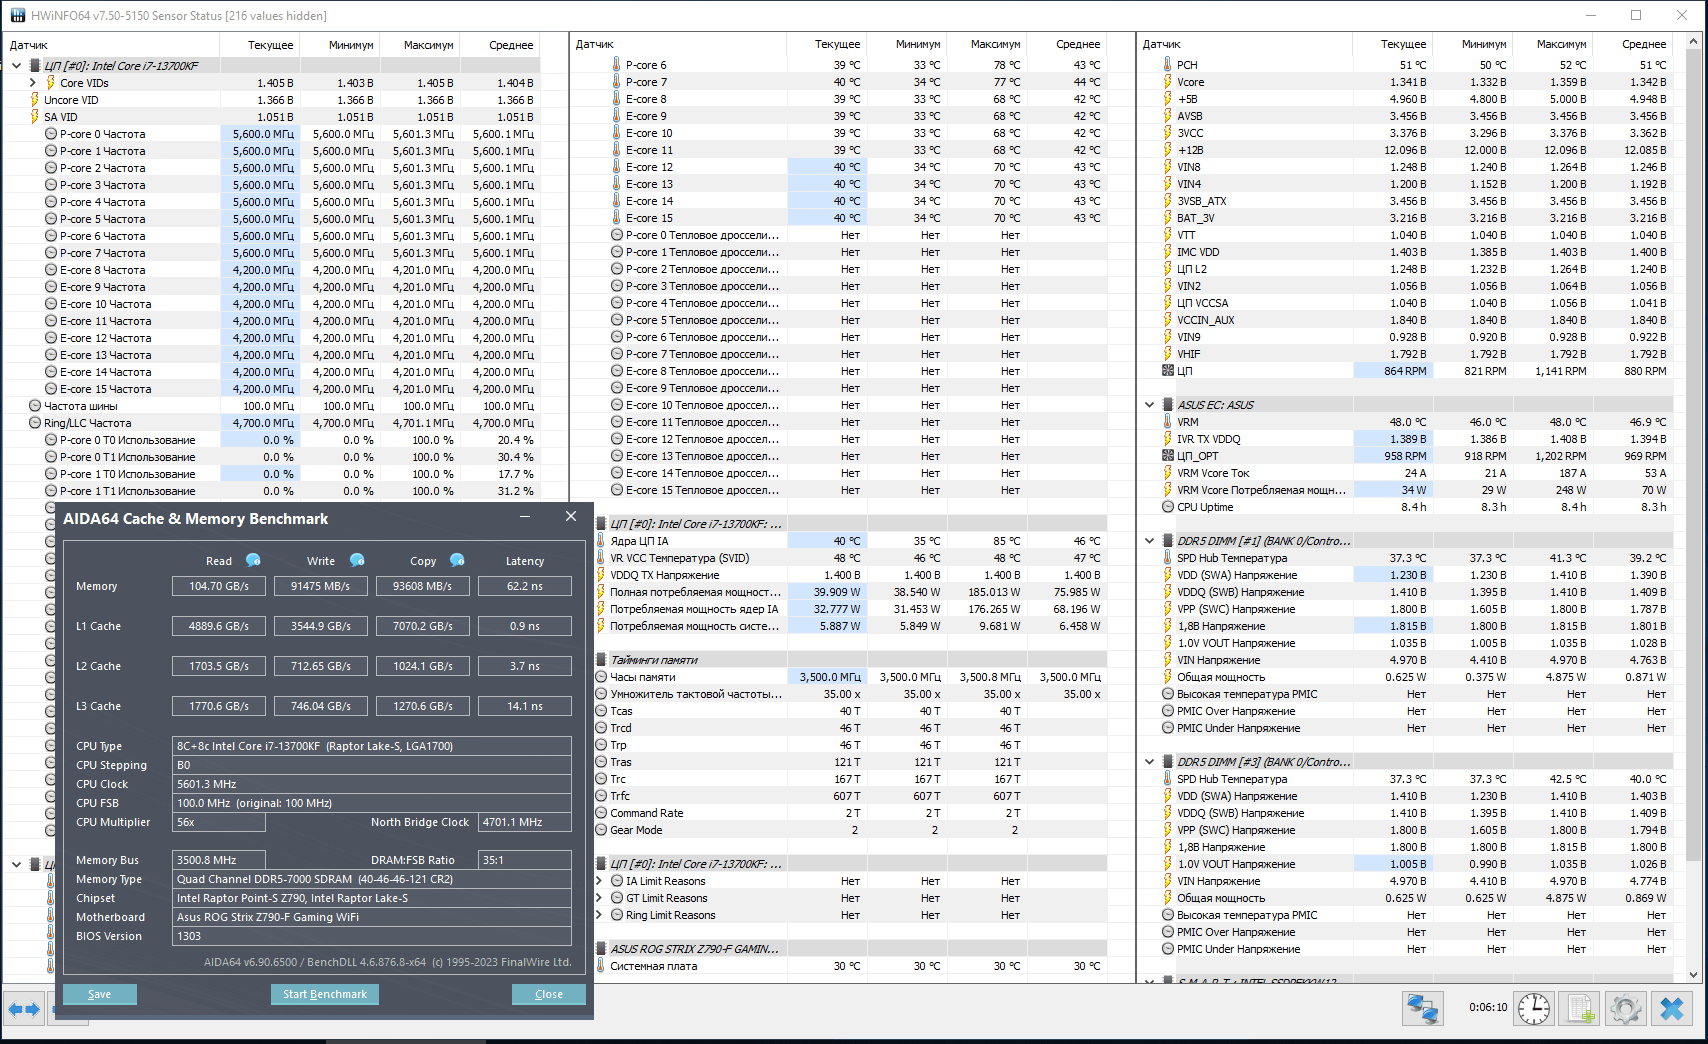The image size is (1708, 1044).
Task: Collapse the ЦП [#0] Intel Core i7-13700KF group
Action: (16, 66)
